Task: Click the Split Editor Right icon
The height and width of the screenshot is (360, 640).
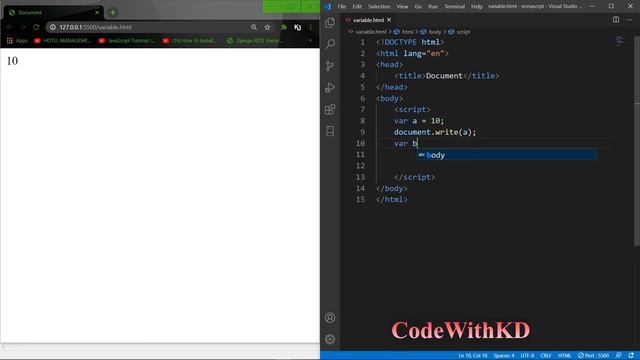Action: 616,20
